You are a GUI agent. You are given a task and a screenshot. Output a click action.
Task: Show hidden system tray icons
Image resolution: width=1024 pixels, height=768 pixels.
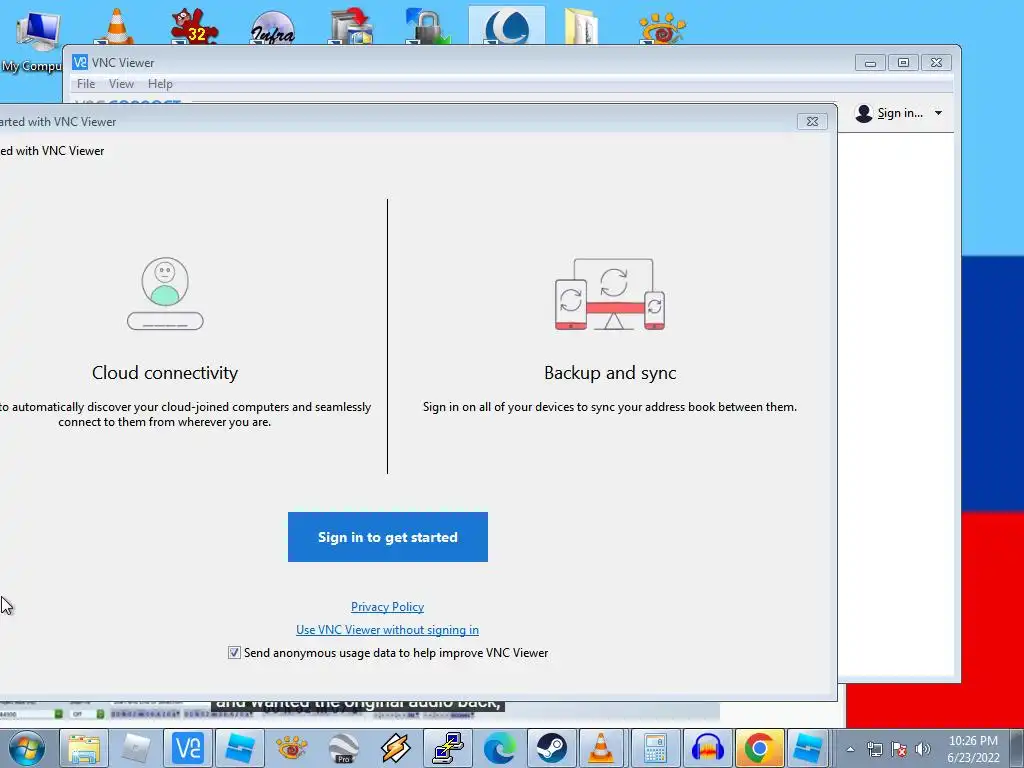click(x=850, y=749)
